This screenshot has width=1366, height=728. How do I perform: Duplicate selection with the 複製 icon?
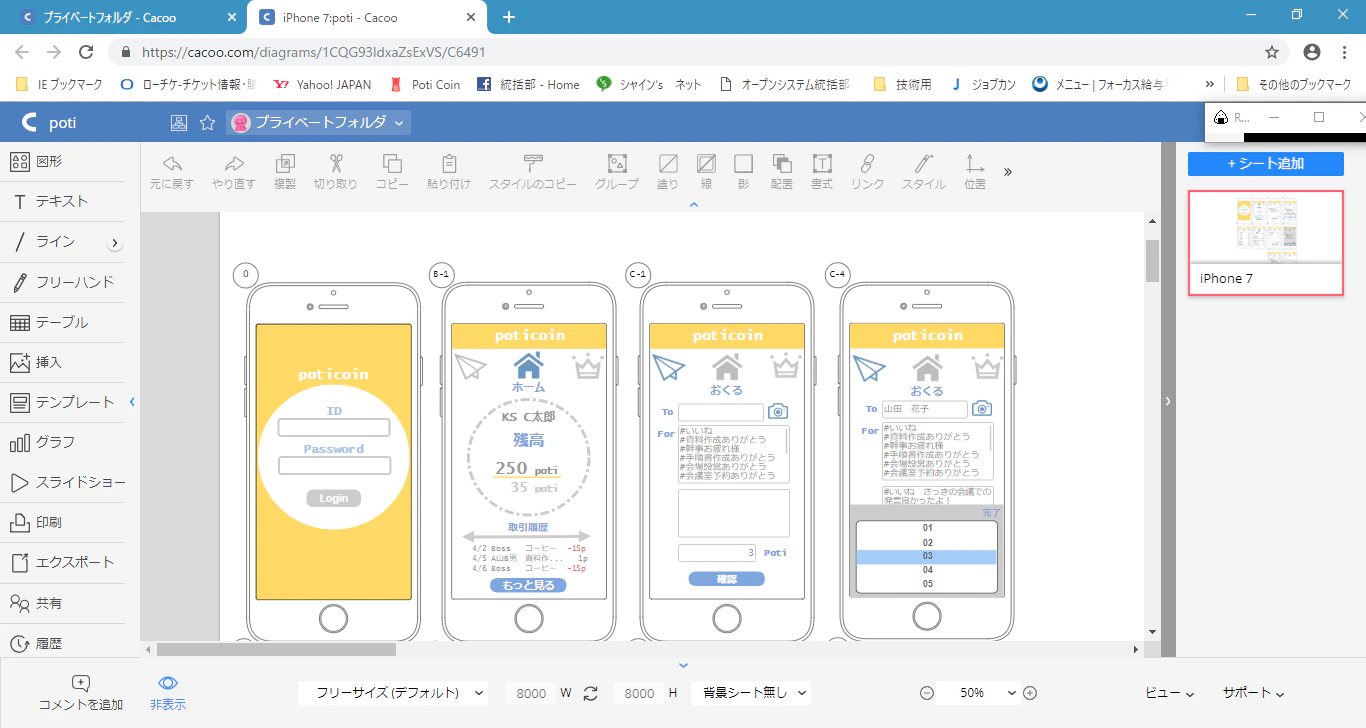(285, 171)
